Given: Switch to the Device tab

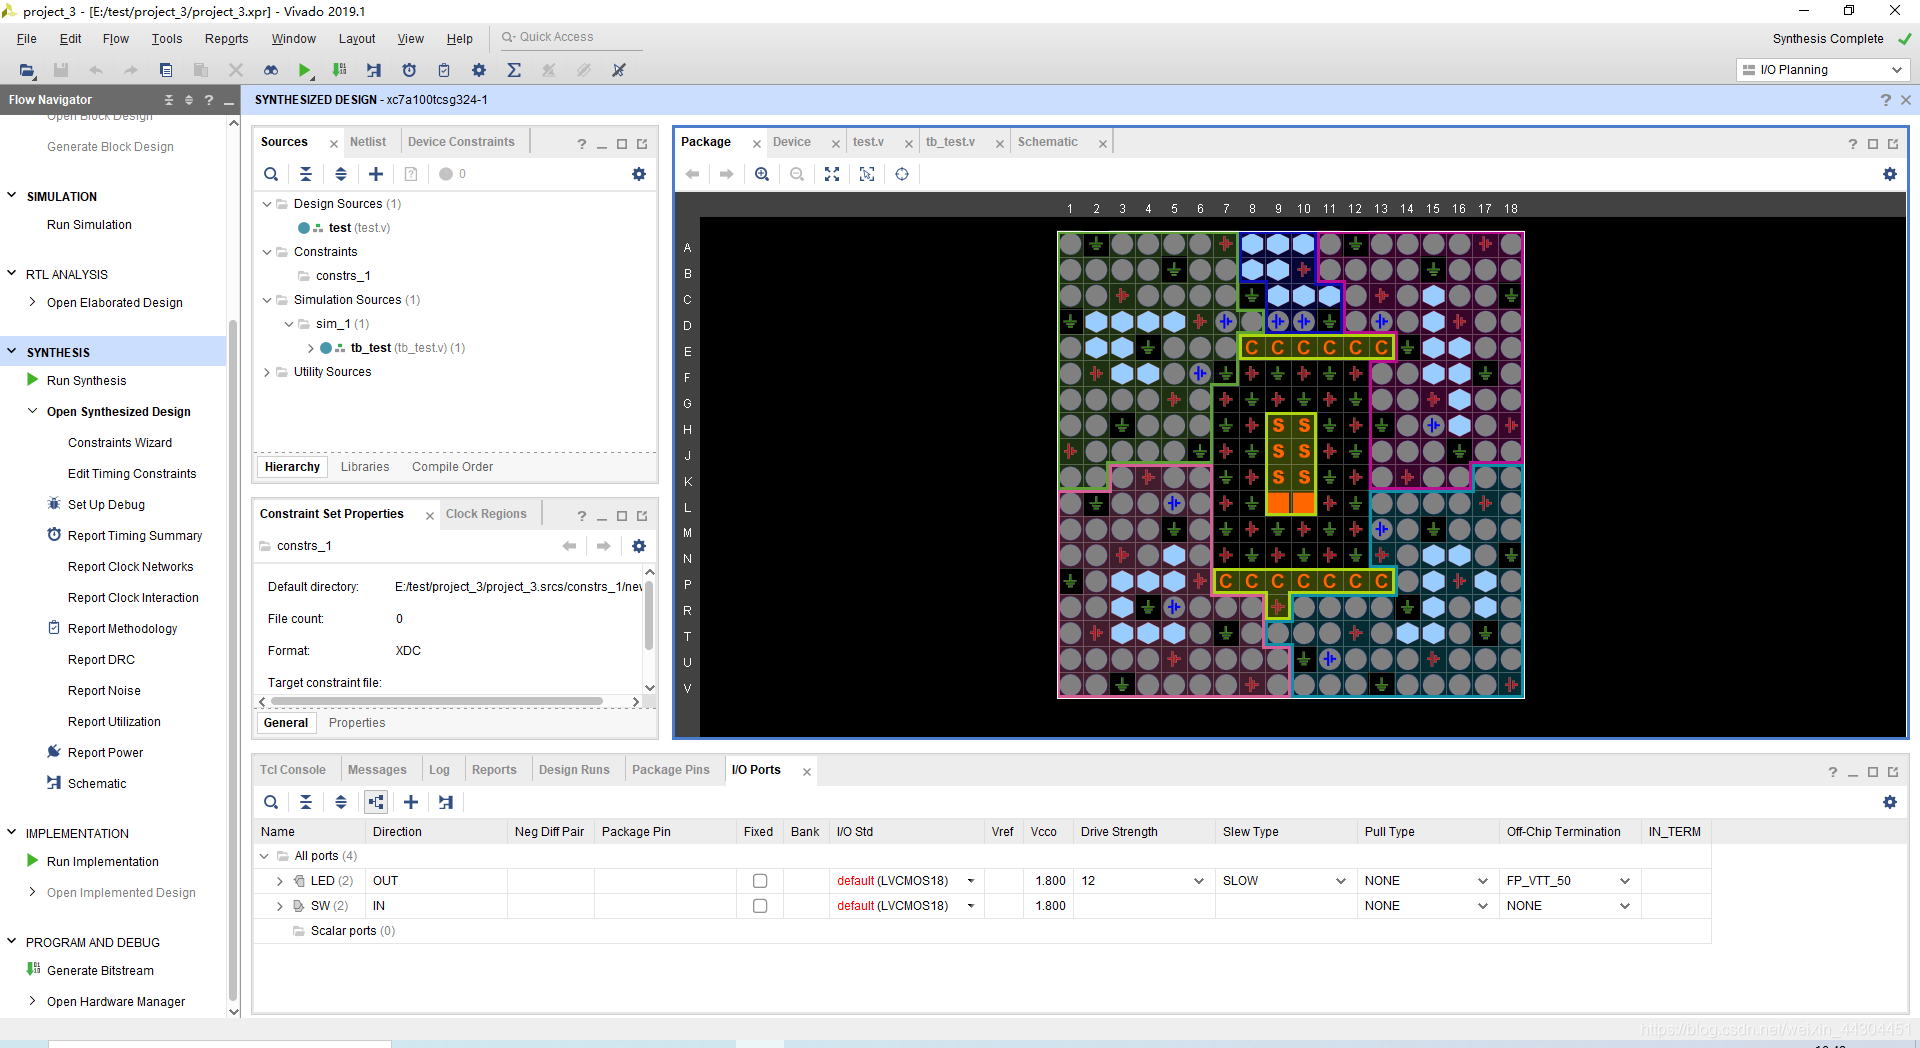Looking at the screenshot, I should click(x=792, y=142).
